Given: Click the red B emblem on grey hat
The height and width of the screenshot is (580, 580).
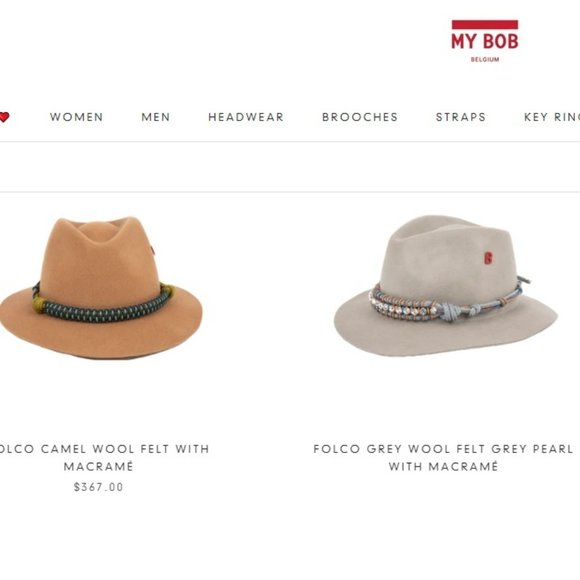Looking at the screenshot, I should [488, 258].
